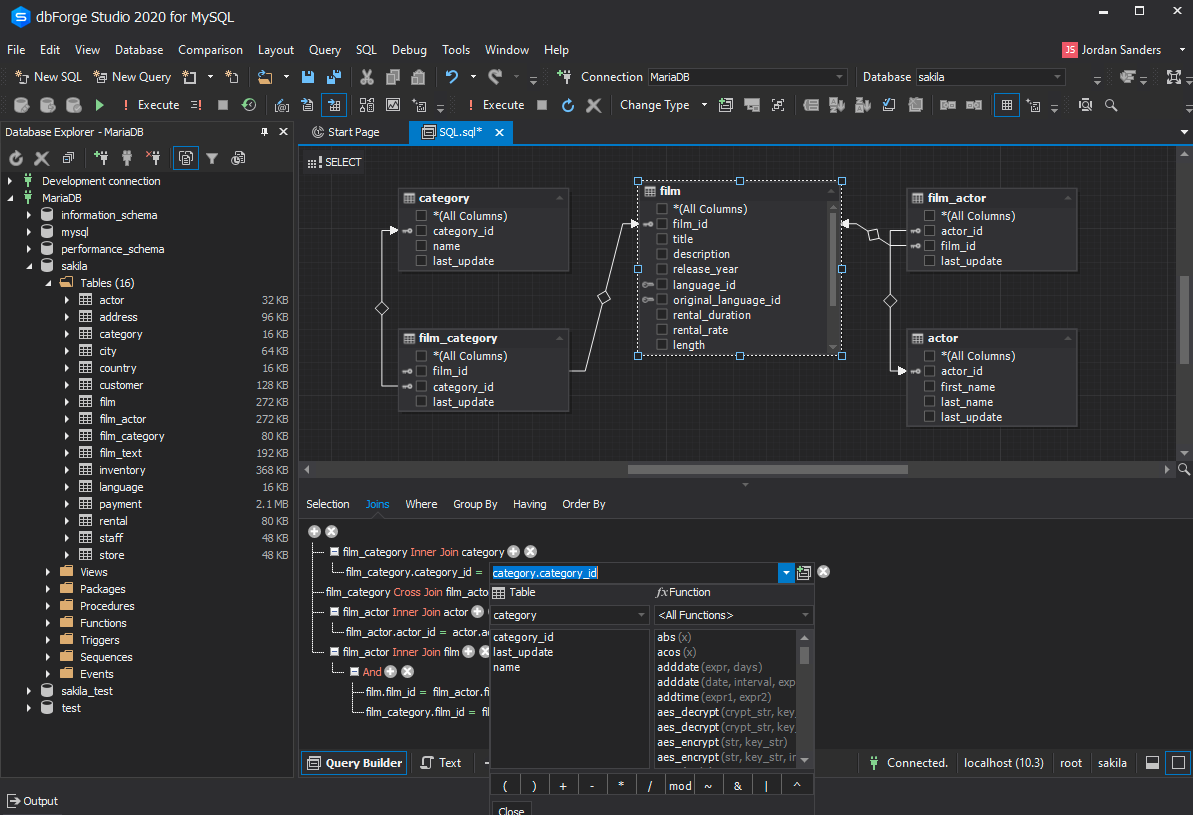Select the New Connection icon in Database Explorer toolbar
1193x815 pixels.
[100, 157]
